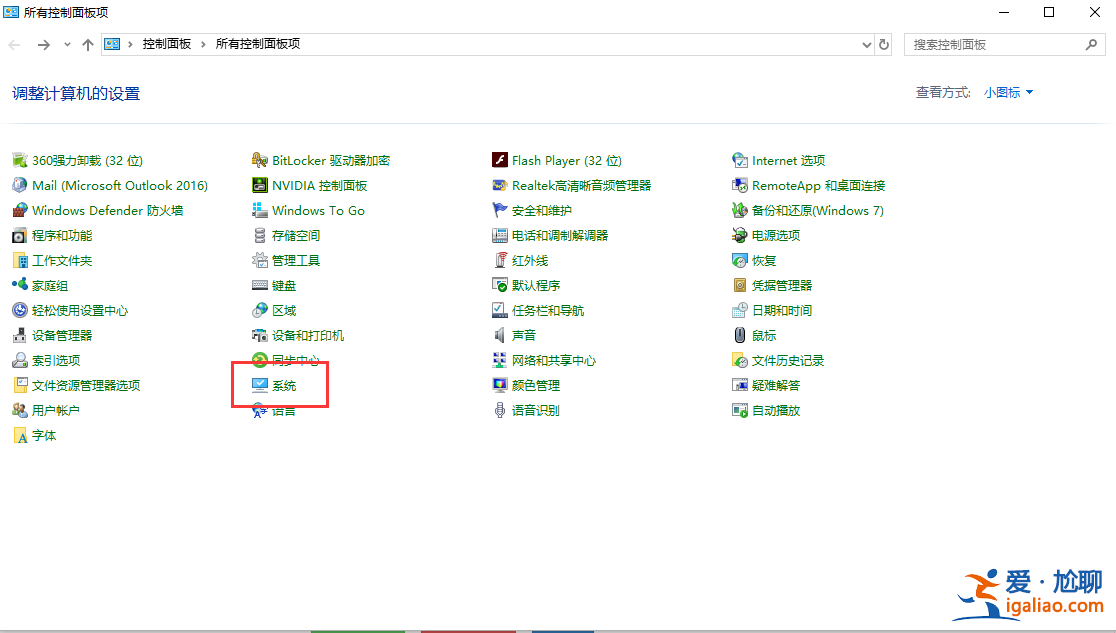1116x633 pixels.
Task: Open 设备管理器 (Device Manager)
Action: 62,335
